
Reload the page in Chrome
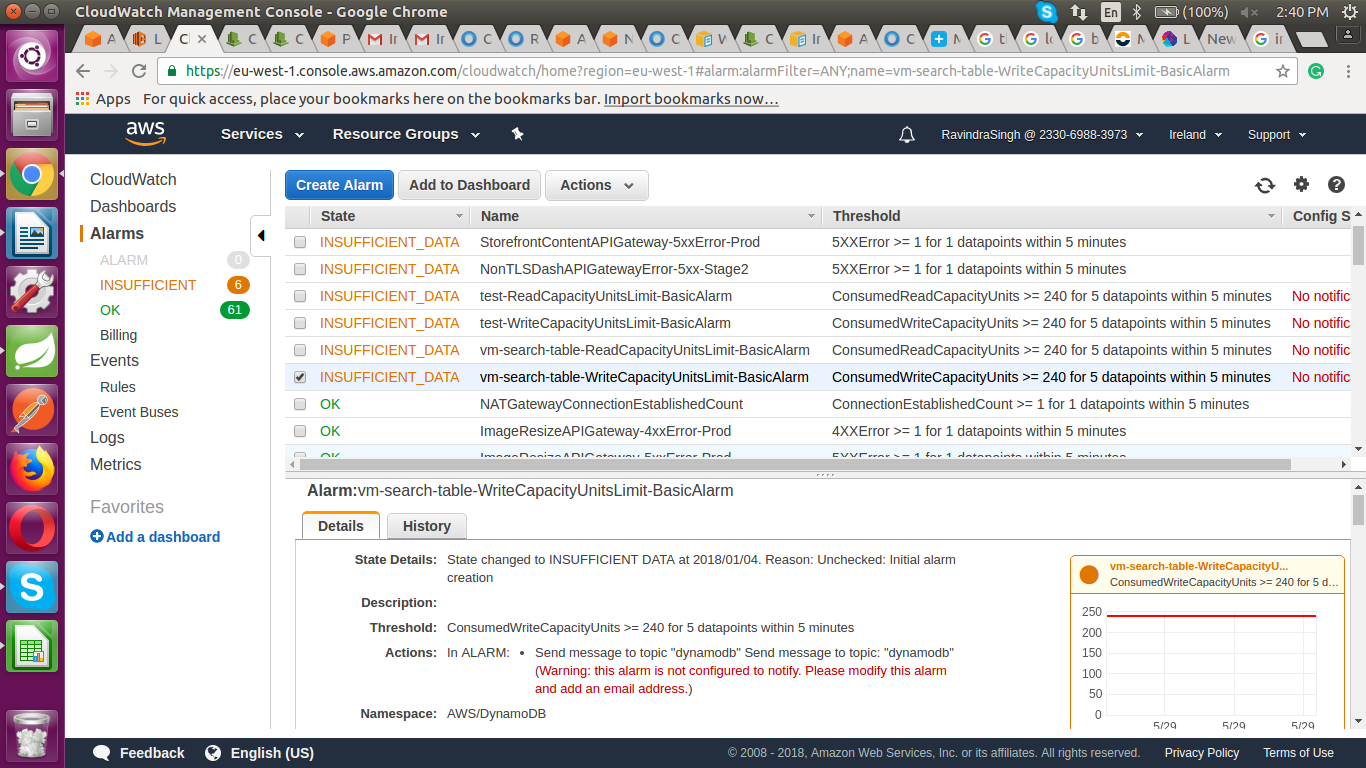coord(139,71)
